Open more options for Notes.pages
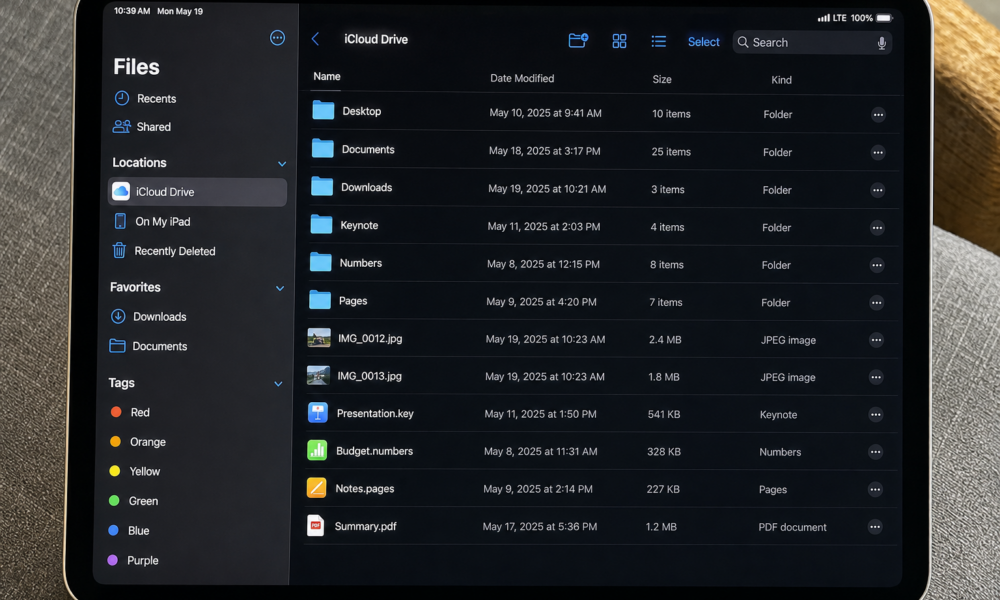 point(875,490)
